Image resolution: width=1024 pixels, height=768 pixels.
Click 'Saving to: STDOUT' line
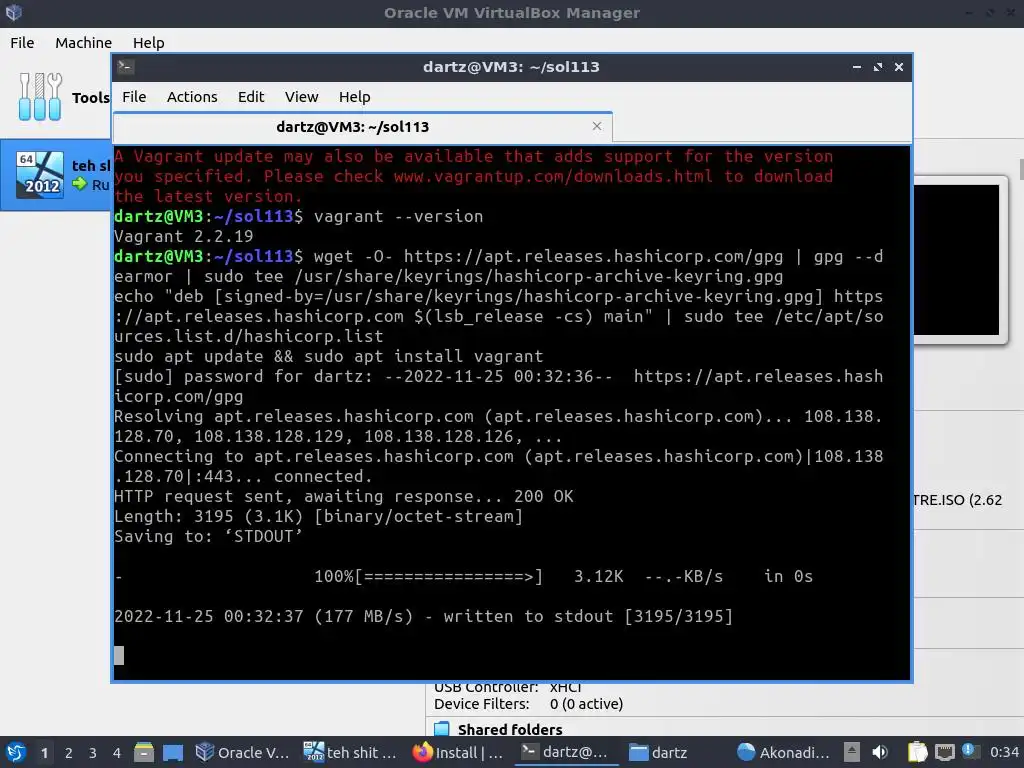coord(208,536)
